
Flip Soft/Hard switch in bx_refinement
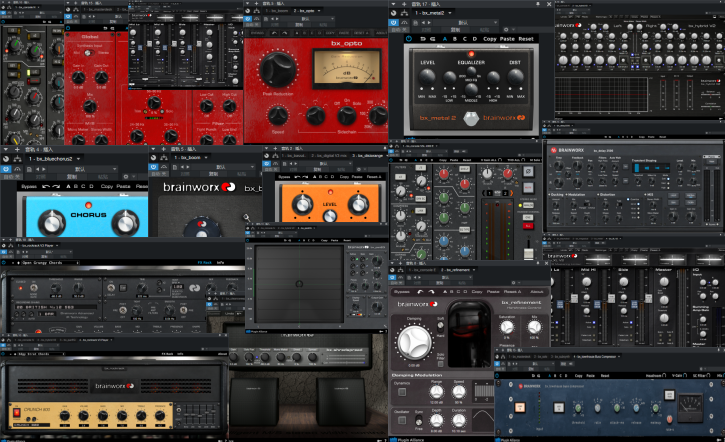(x=440, y=326)
